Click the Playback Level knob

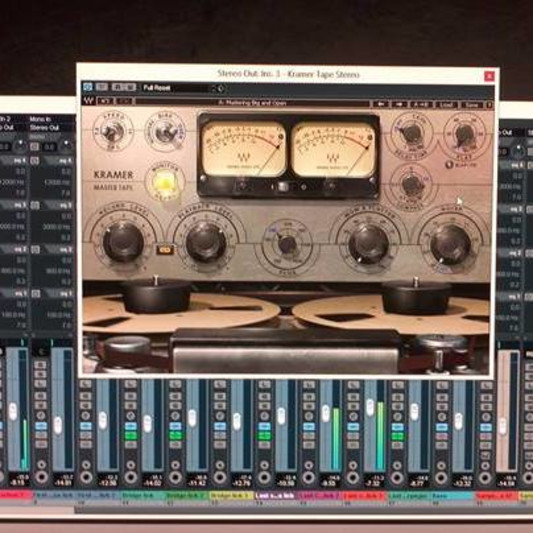pos(206,242)
